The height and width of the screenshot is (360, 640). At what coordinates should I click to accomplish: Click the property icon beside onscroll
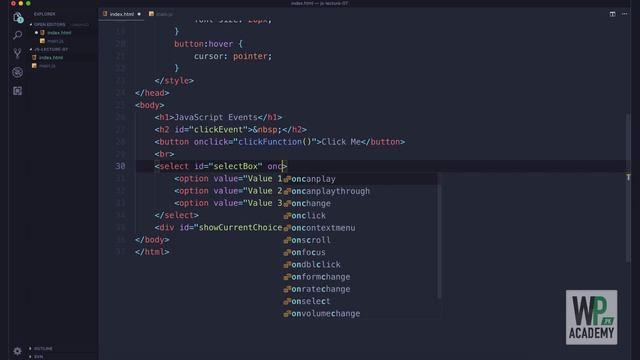(x=287, y=240)
